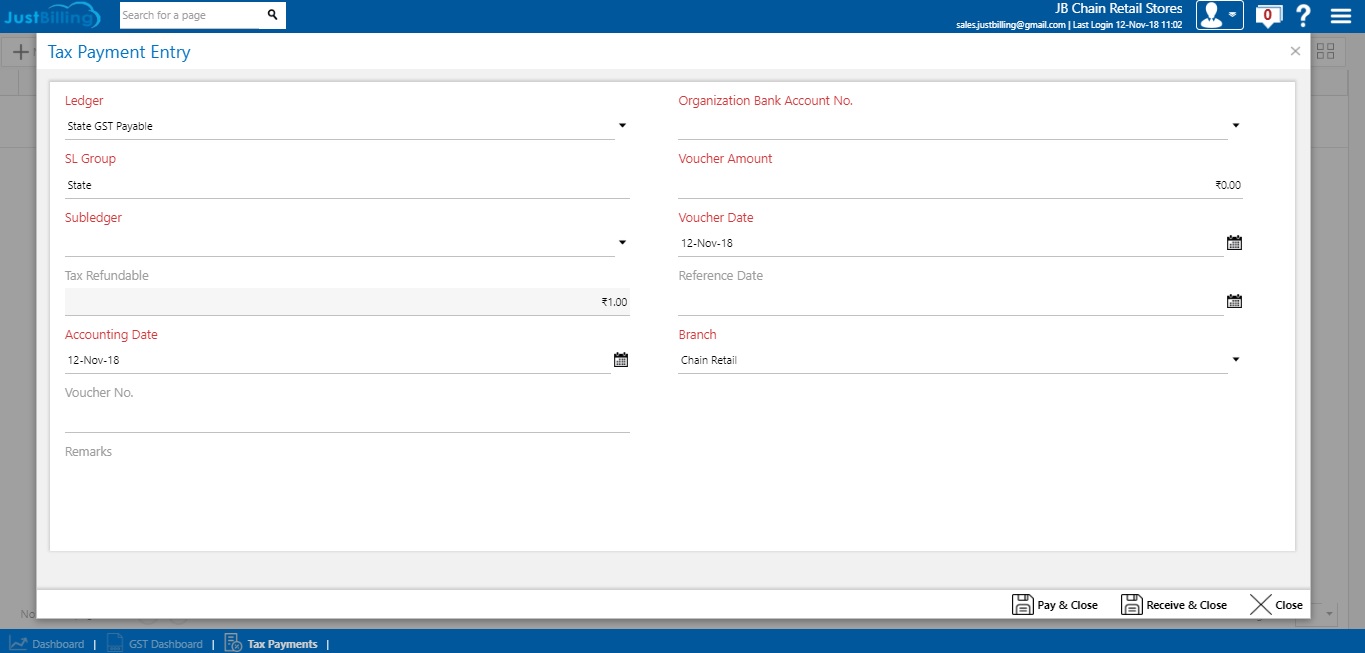Click the Accounting Date input field
Viewport: 1365px width, 653px height.
click(x=337, y=360)
